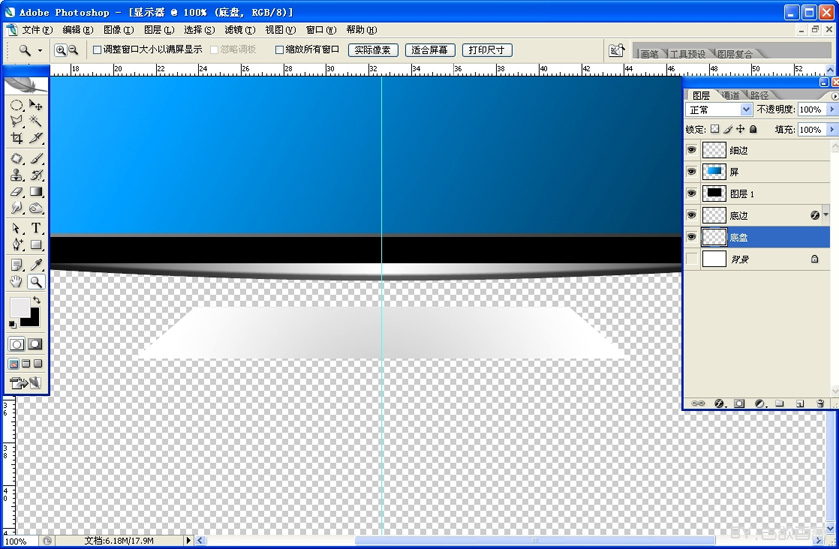Screen dimensions: 839x549
Task: Select the Type tool
Action: 36,228
